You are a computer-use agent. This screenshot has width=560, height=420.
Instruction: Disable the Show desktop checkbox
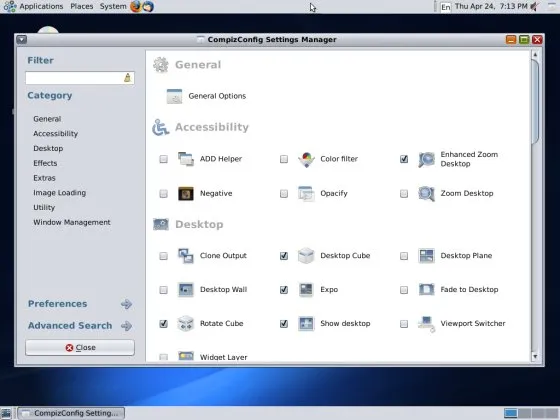click(x=284, y=324)
